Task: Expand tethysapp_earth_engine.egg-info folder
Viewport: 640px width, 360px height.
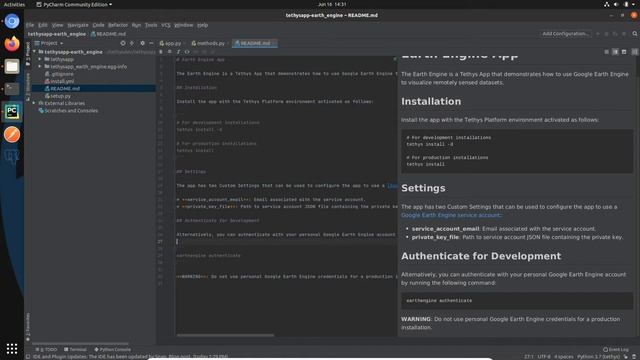Action: (x=40, y=66)
